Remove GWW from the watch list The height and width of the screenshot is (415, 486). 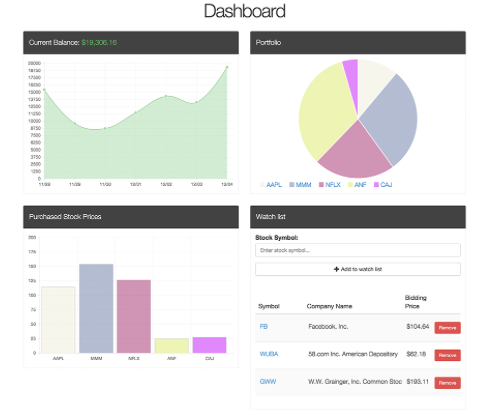pyautogui.click(x=447, y=383)
